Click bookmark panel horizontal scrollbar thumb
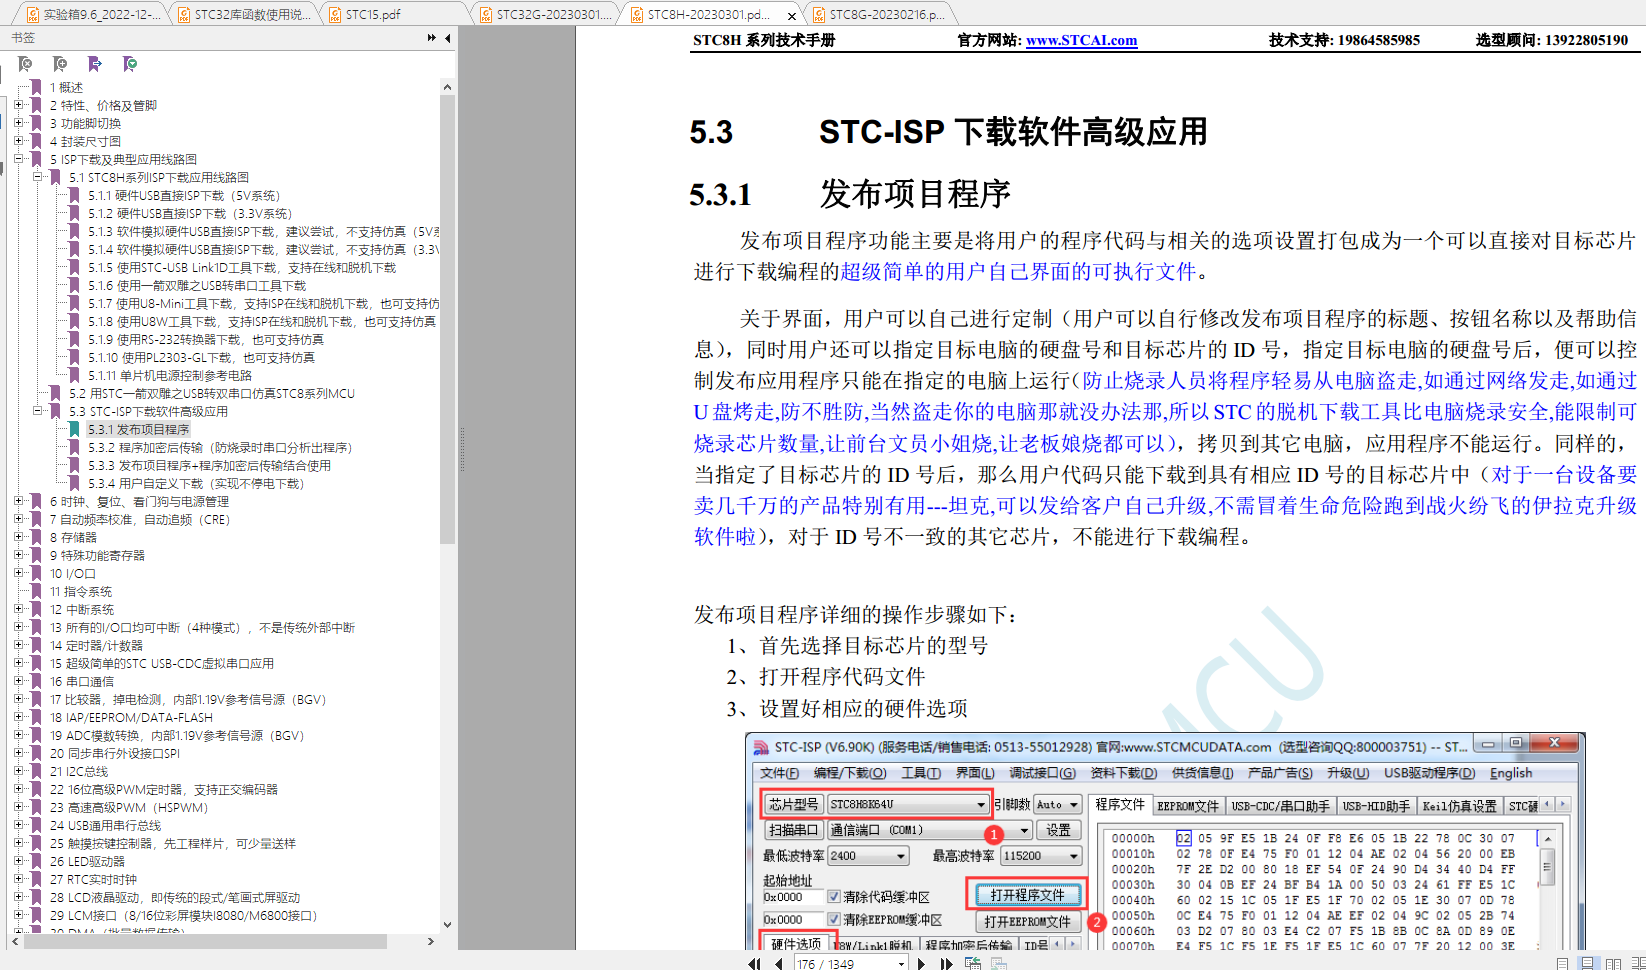The height and width of the screenshot is (970, 1646). pyautogui.click(x=206, y=941)
